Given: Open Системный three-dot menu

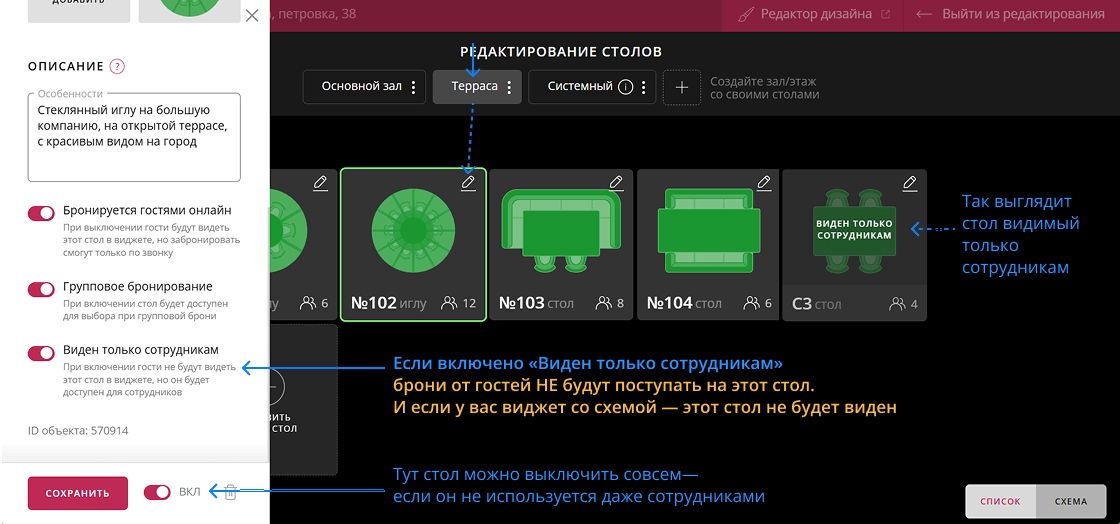Looking at the screenshot, I should pos(644,87).
